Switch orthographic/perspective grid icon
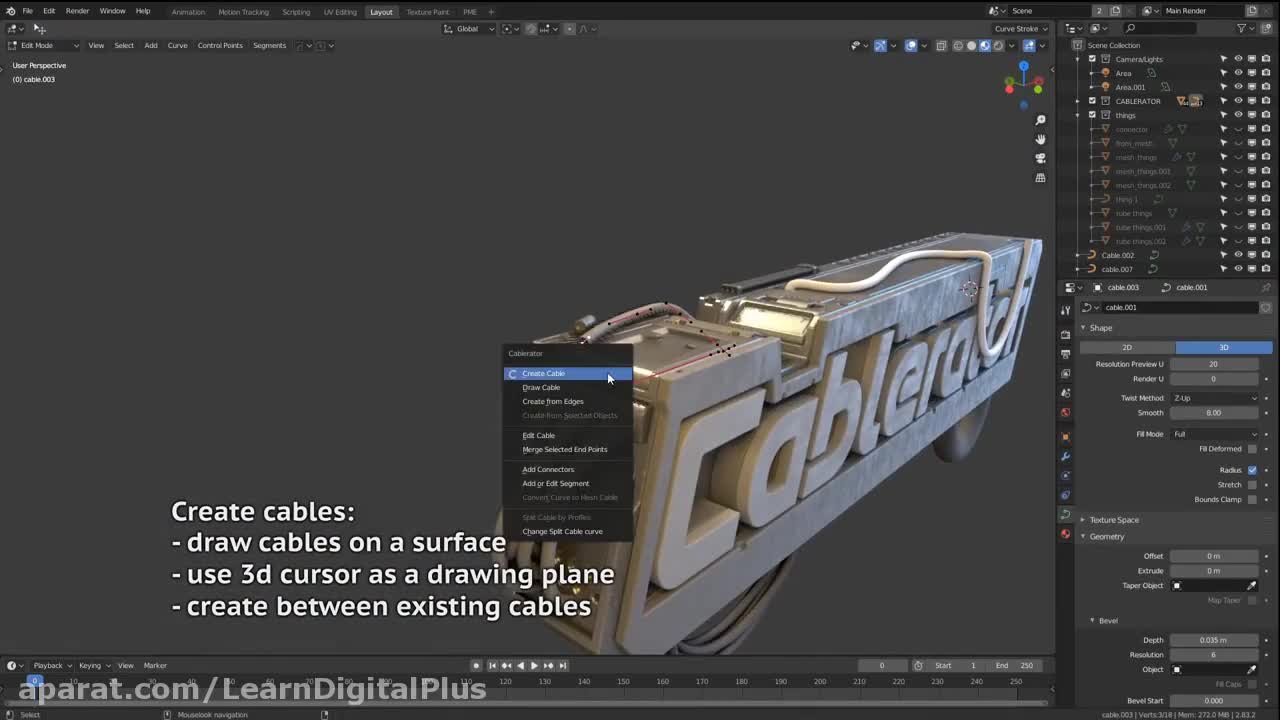Viewport: 1280px width, 720px height. click(x=1040, y=178)
